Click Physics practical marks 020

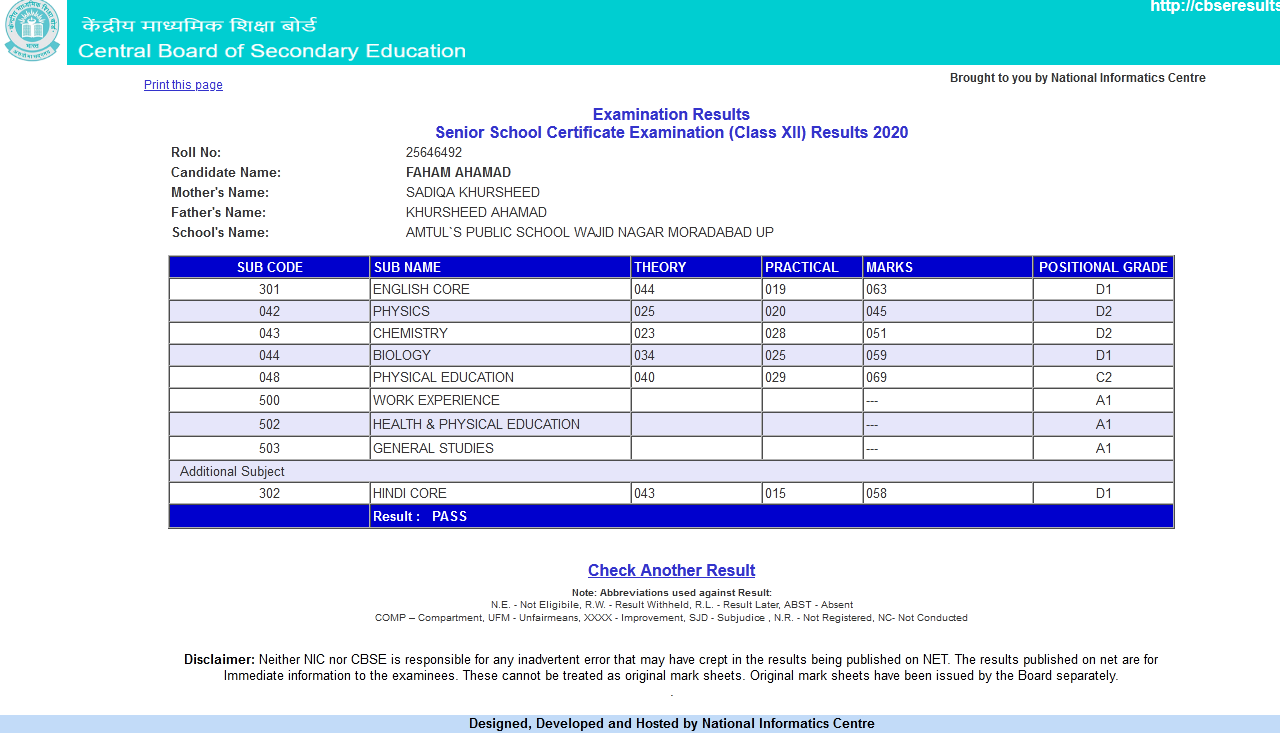click(x=812, y=311)
